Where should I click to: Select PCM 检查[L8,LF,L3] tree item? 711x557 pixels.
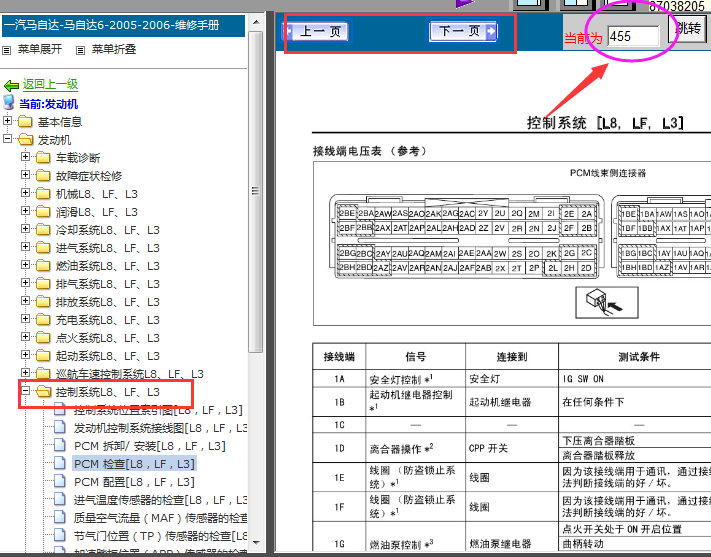coord(134,464)
